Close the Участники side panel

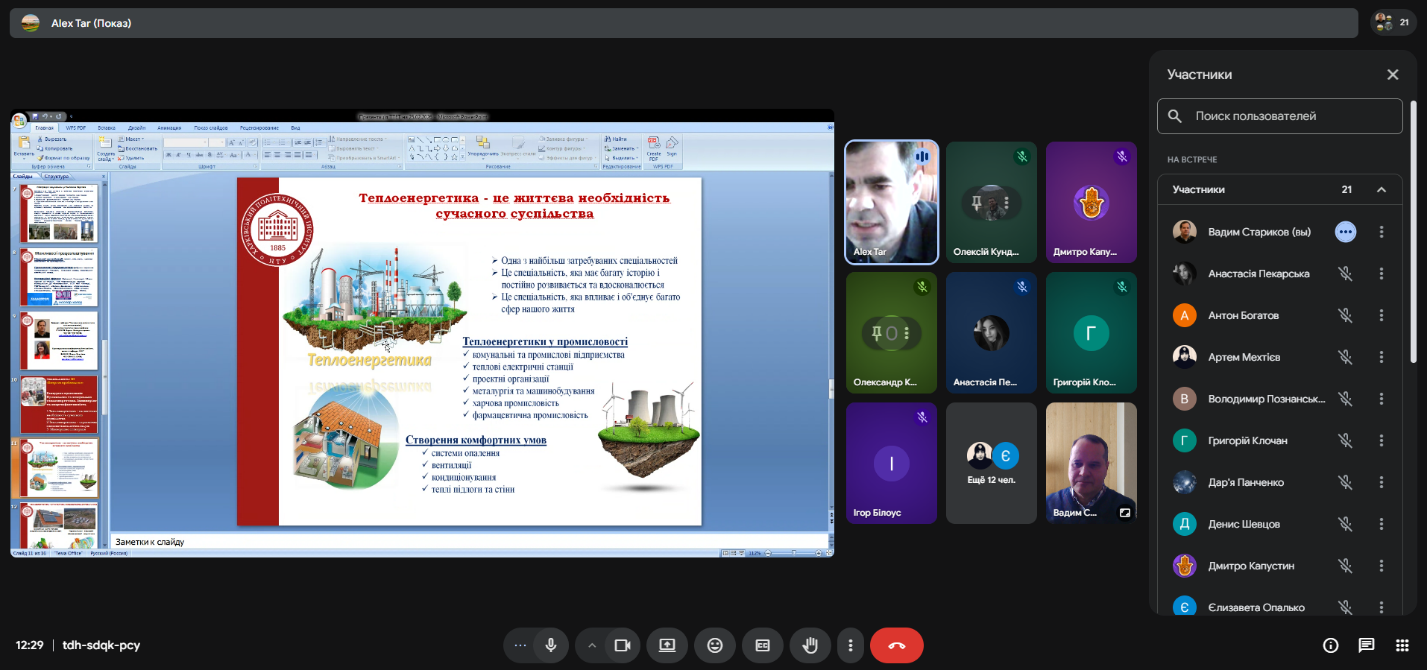pos(1392,75)
